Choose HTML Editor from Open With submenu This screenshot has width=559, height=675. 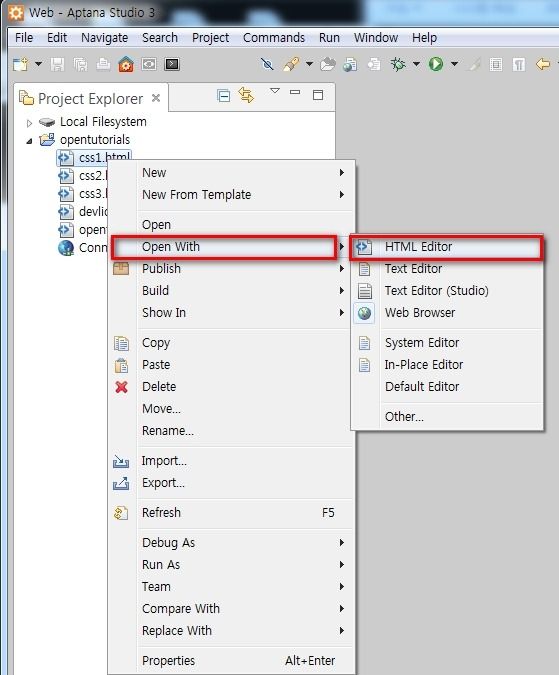pyautogui.click(x=447, y=247)
